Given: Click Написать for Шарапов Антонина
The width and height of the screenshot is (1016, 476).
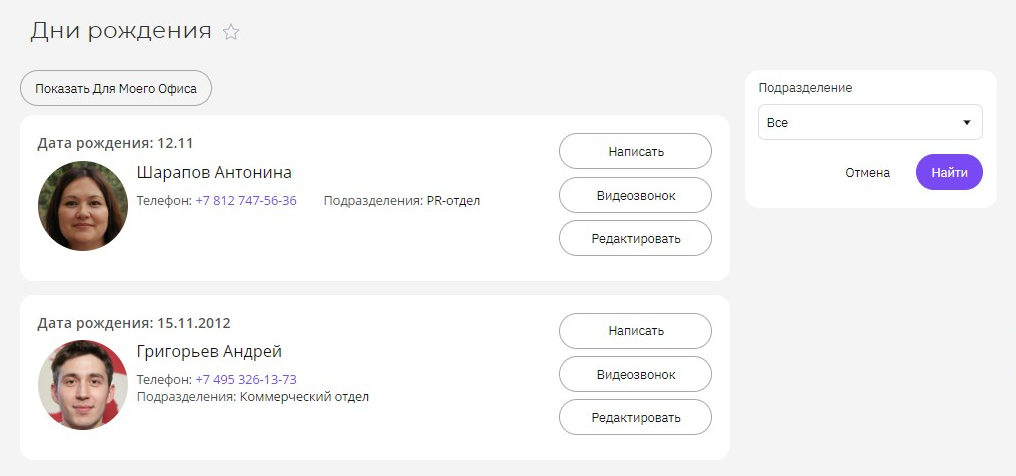Looking at the screenshot, I should 635,152.
